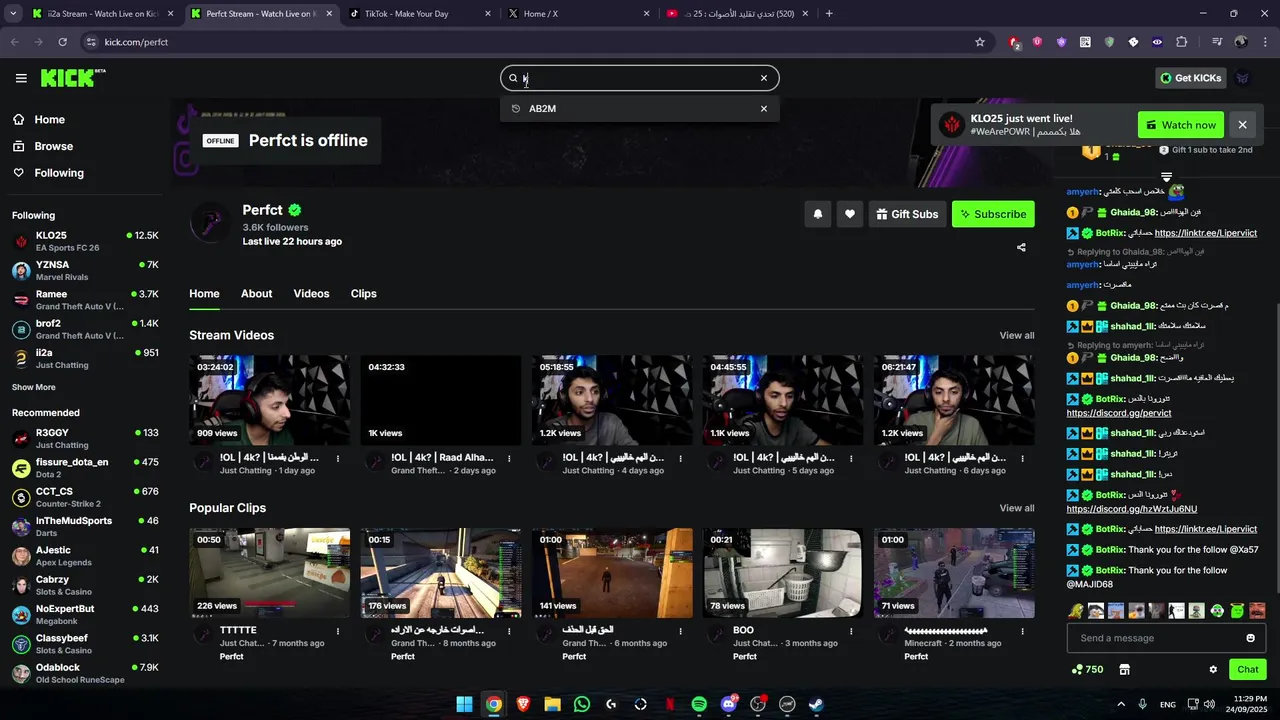
Task: Share the Perfct channel
Action: tap(1021, 247)
